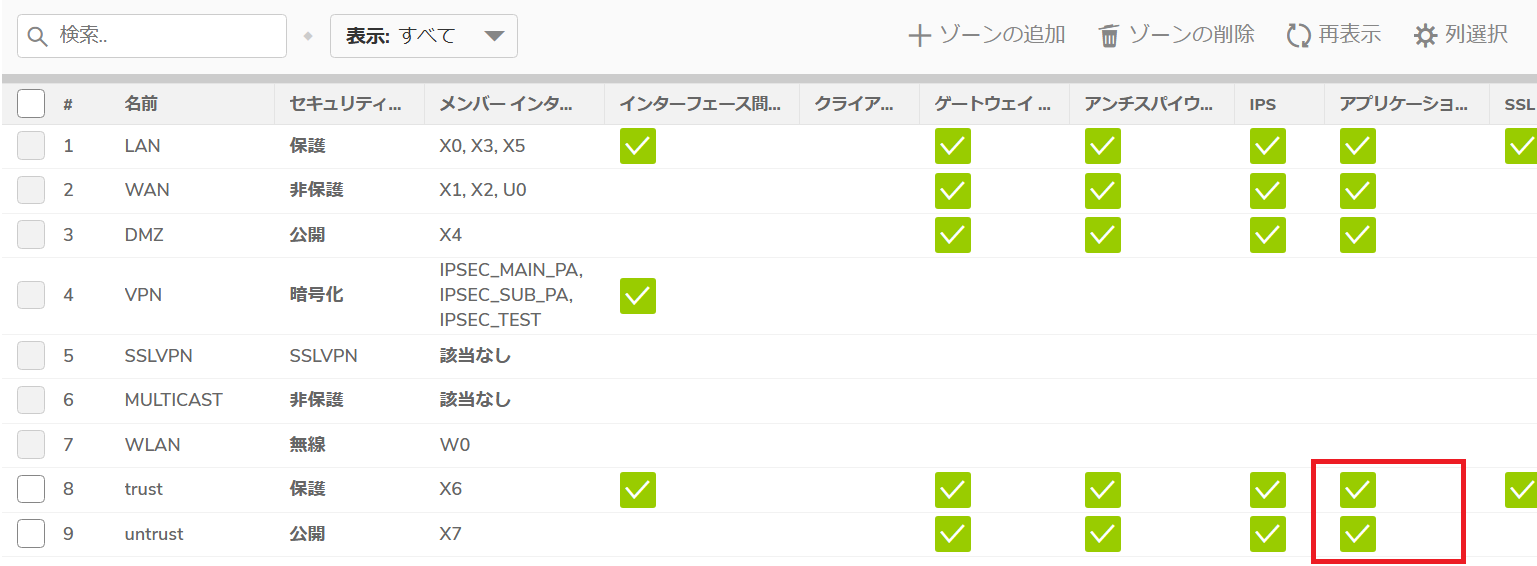
Task: Sort by the 名前 column header
Action: [141, 104]
